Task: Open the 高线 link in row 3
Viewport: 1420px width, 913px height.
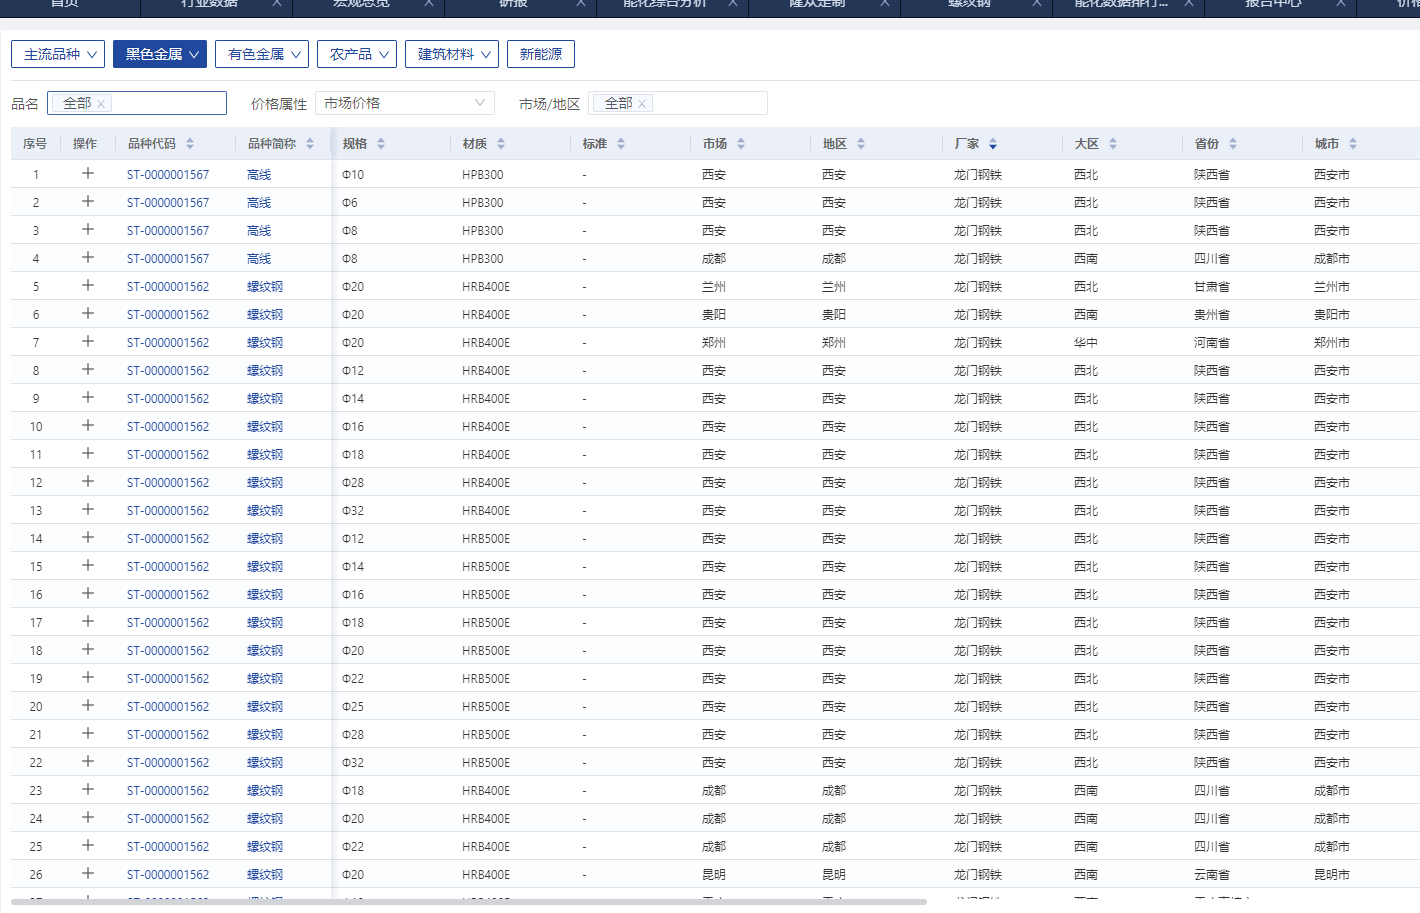Action: pyautogui.click(x=259, y=230)
